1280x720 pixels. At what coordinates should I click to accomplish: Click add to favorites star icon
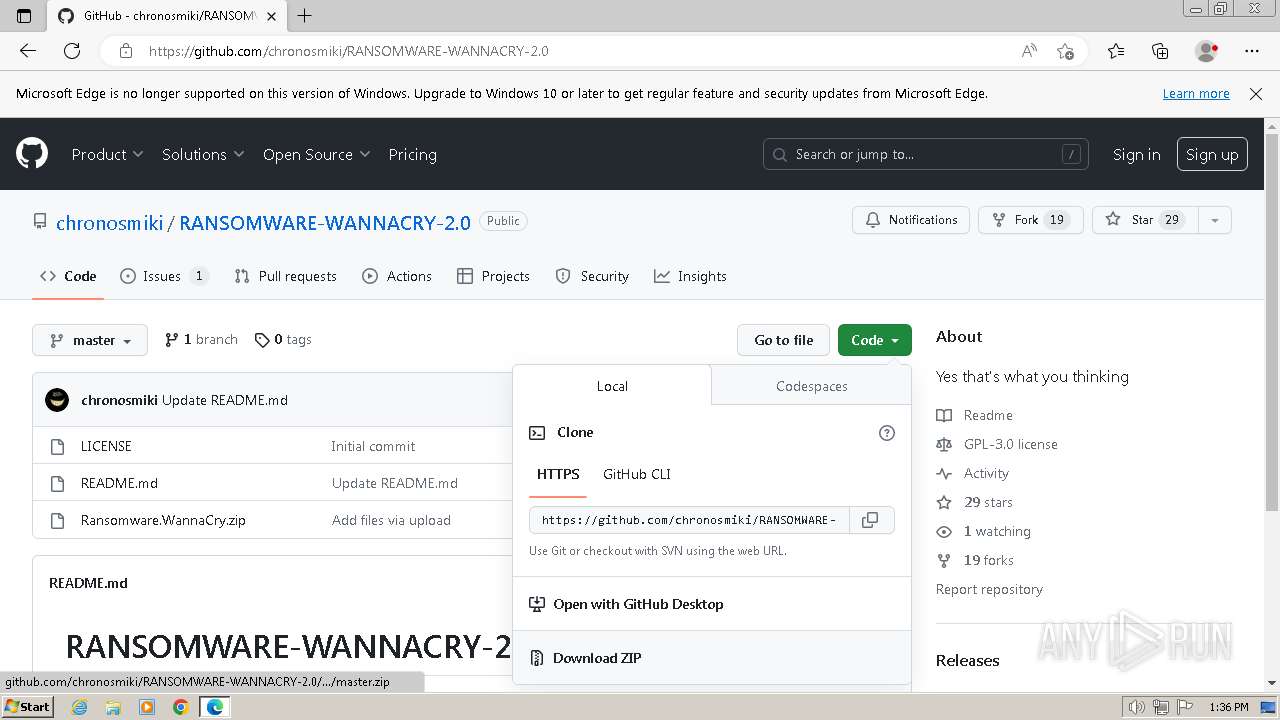tap(1065, 51)
